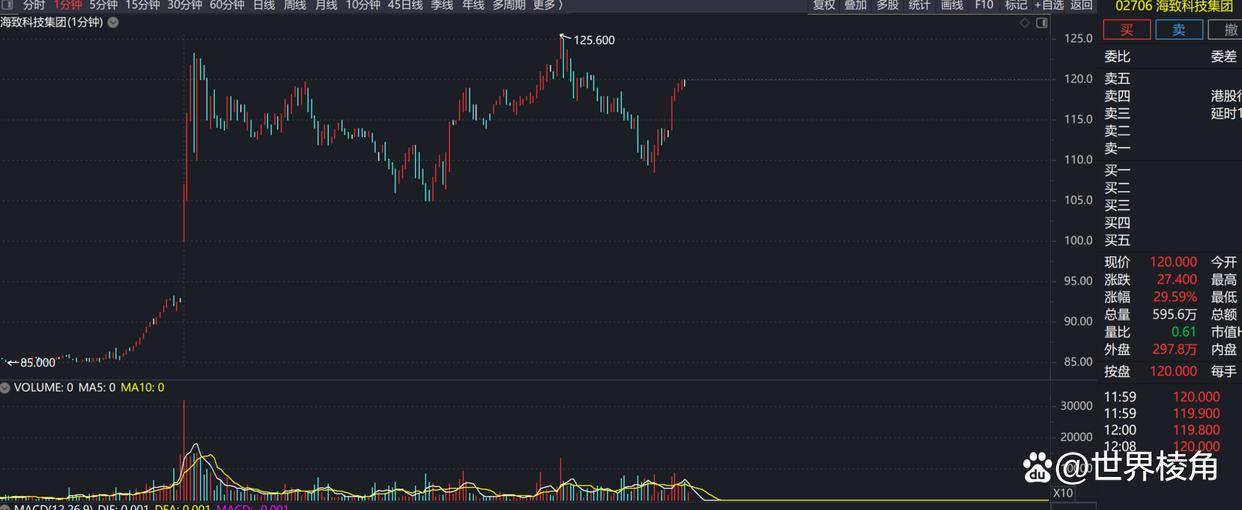Select the 30分钟 period tab
This screenshot has height=510, width=1242.
click(184, 5)
